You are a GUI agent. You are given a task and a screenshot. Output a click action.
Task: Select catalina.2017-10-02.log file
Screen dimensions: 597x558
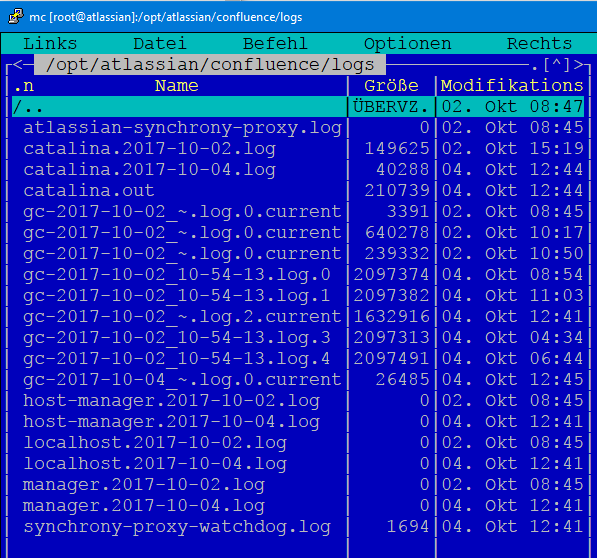(x=149, y=148)
